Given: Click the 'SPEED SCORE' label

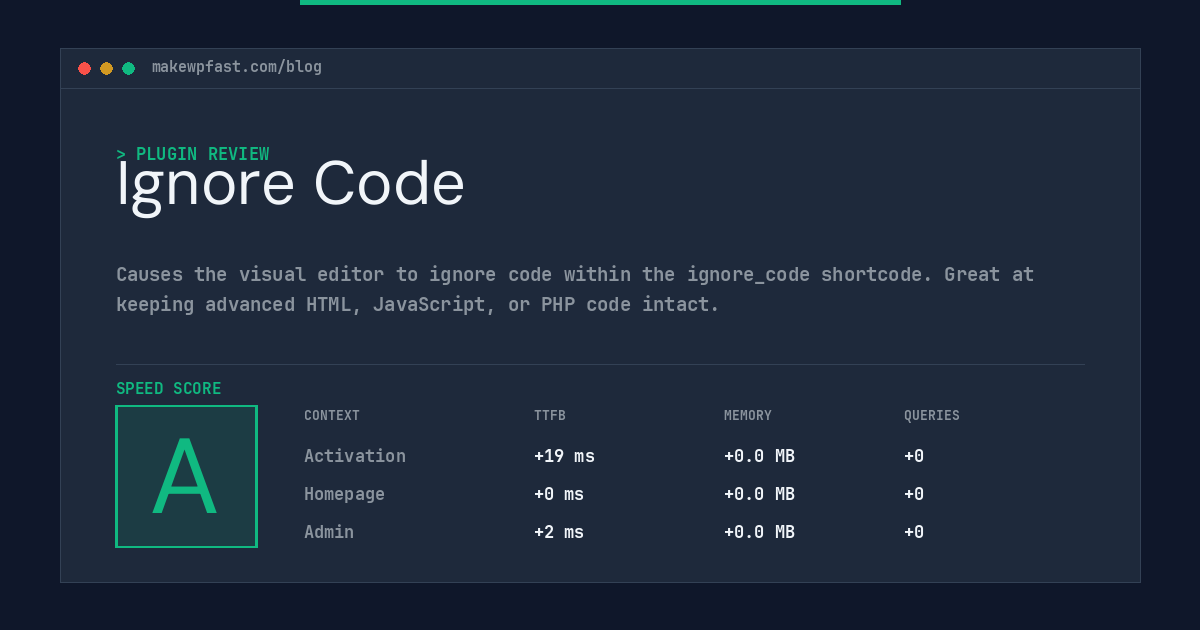Looking at the screenshot, I should 169,389.
